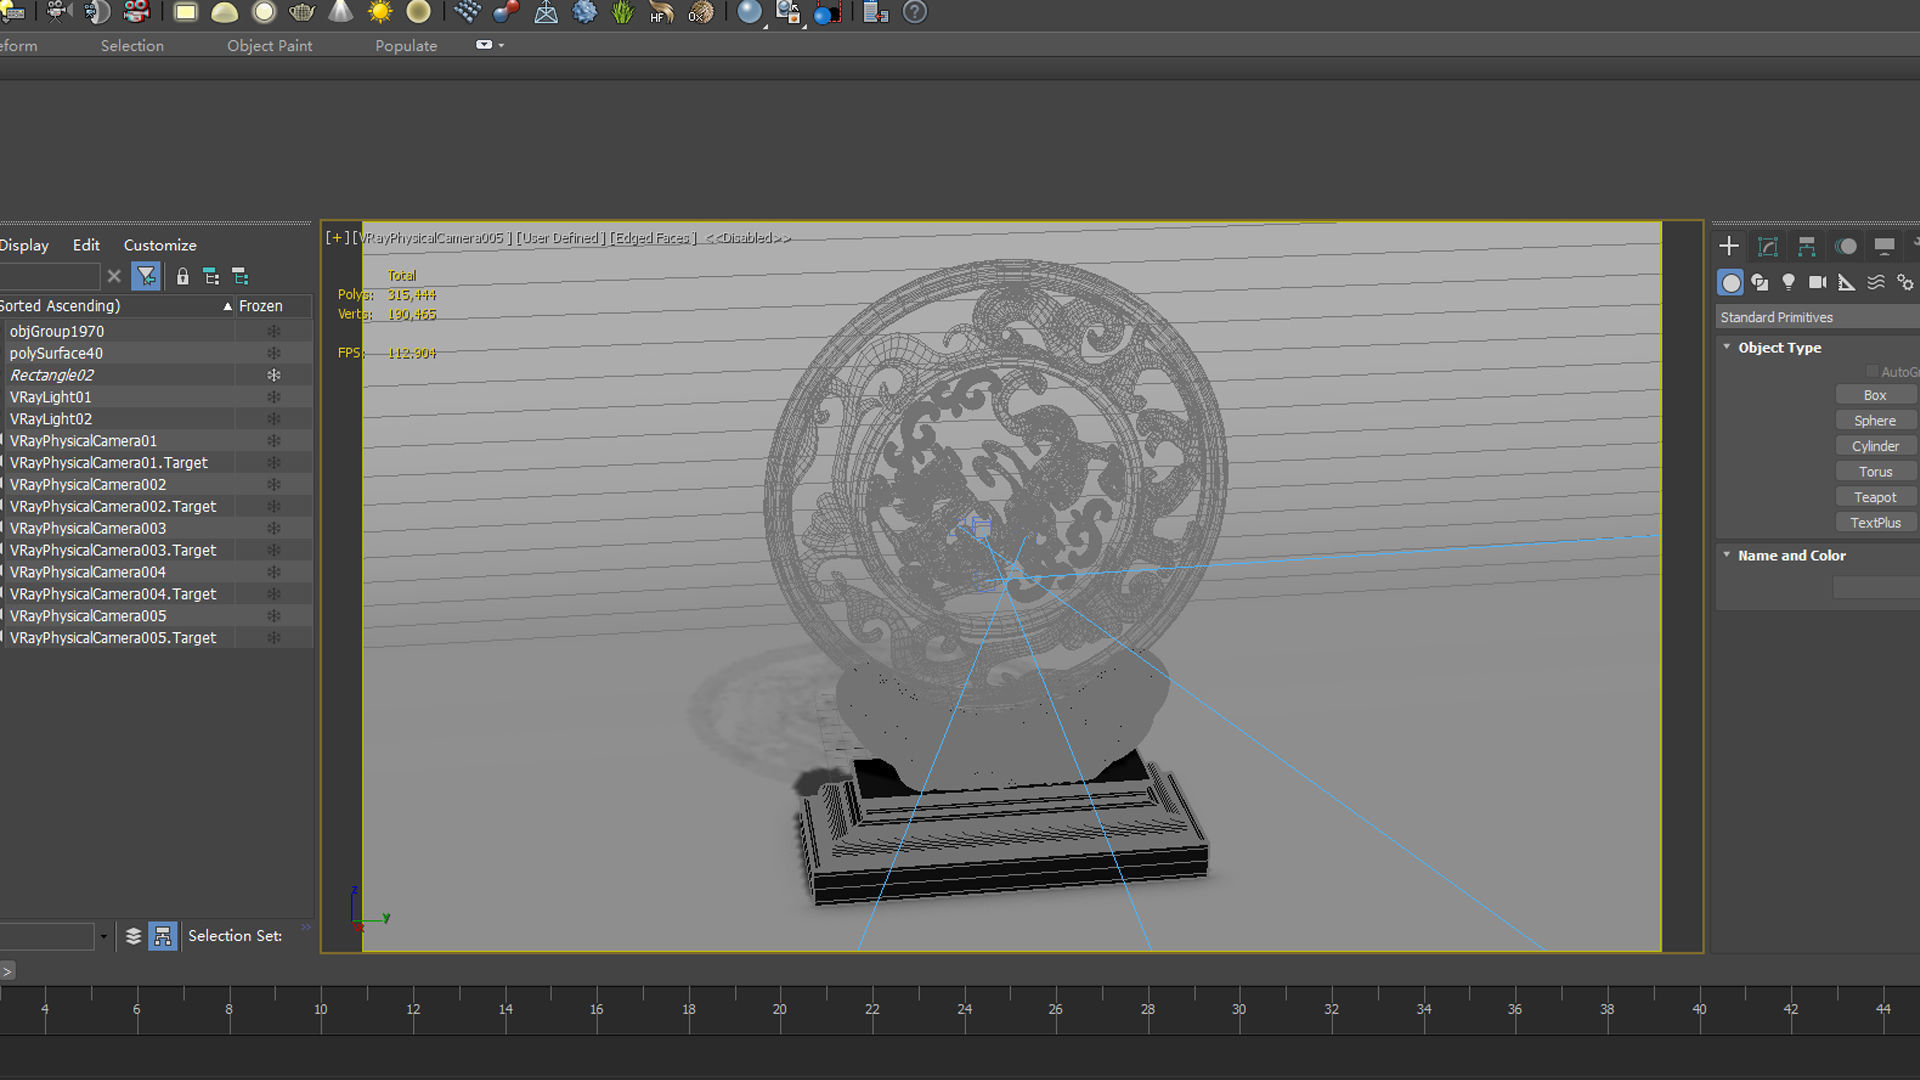Toggle the scene explorer selection filter
The height and width of the screenshot is (1080, 1920).
[146, 277]
